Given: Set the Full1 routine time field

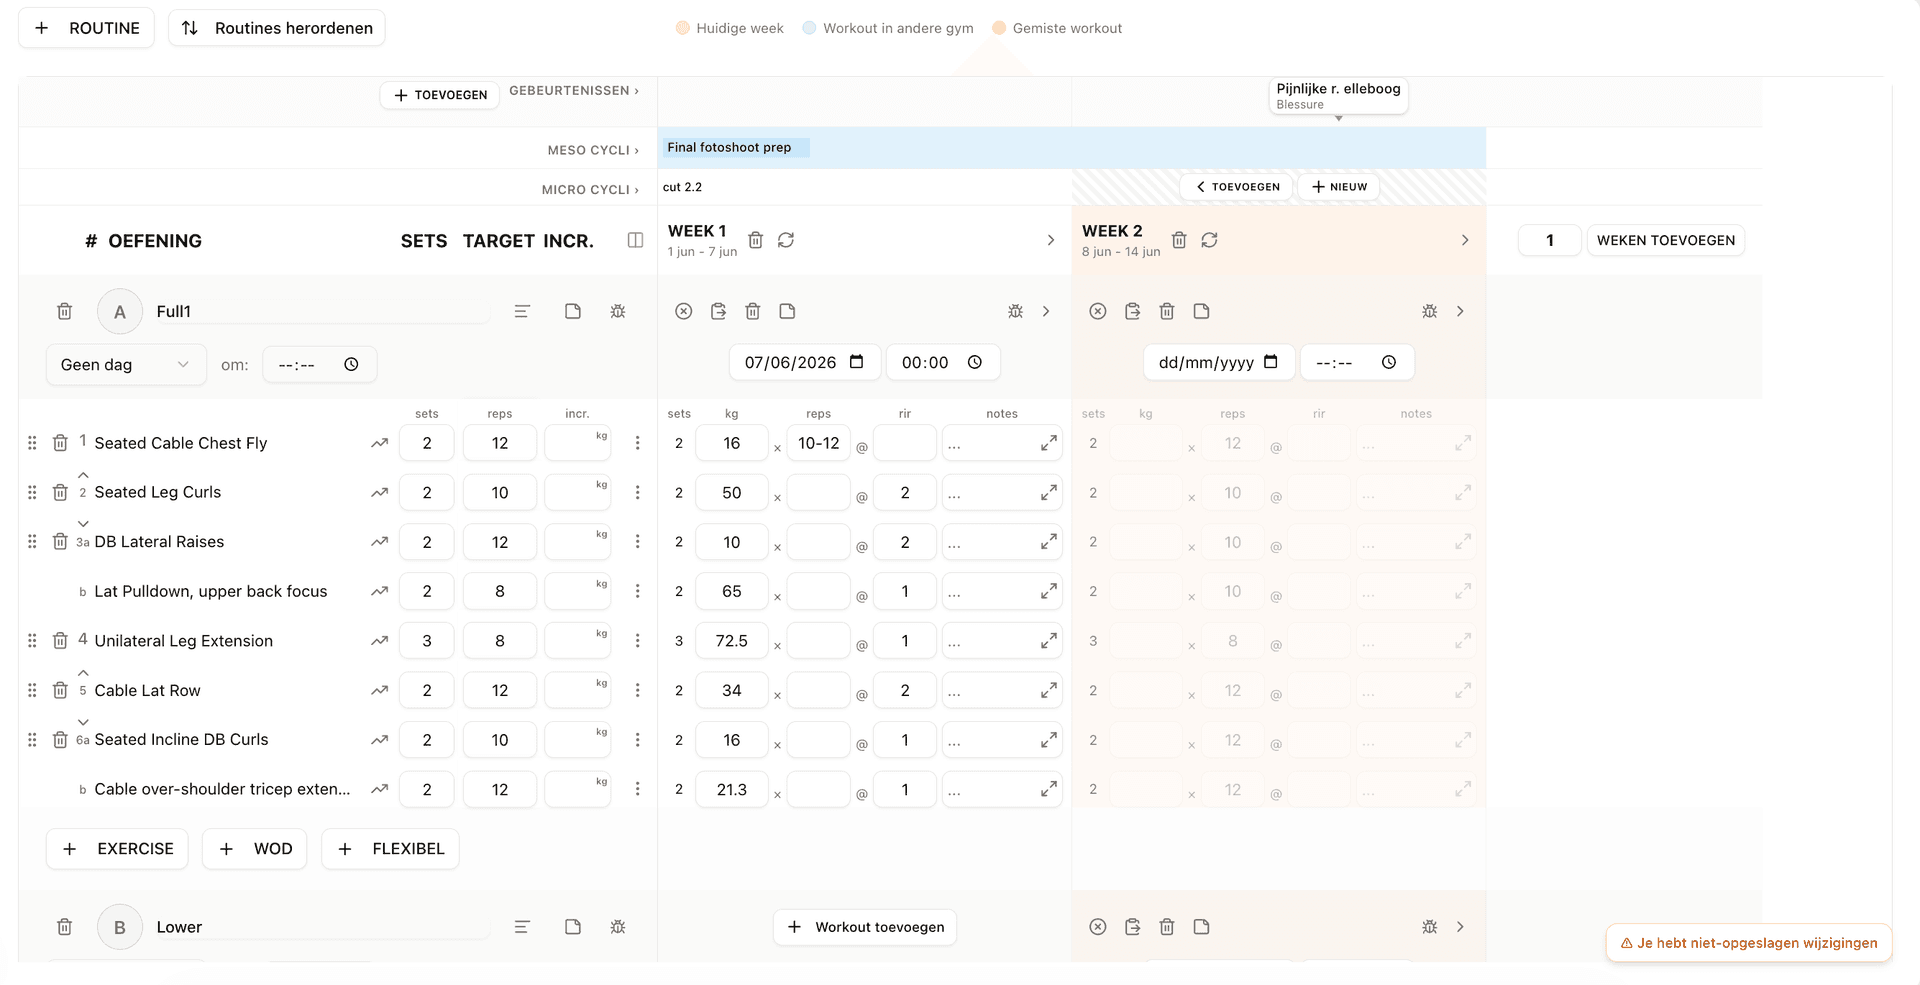Looking at the screenshot, I should click(320, 364).
